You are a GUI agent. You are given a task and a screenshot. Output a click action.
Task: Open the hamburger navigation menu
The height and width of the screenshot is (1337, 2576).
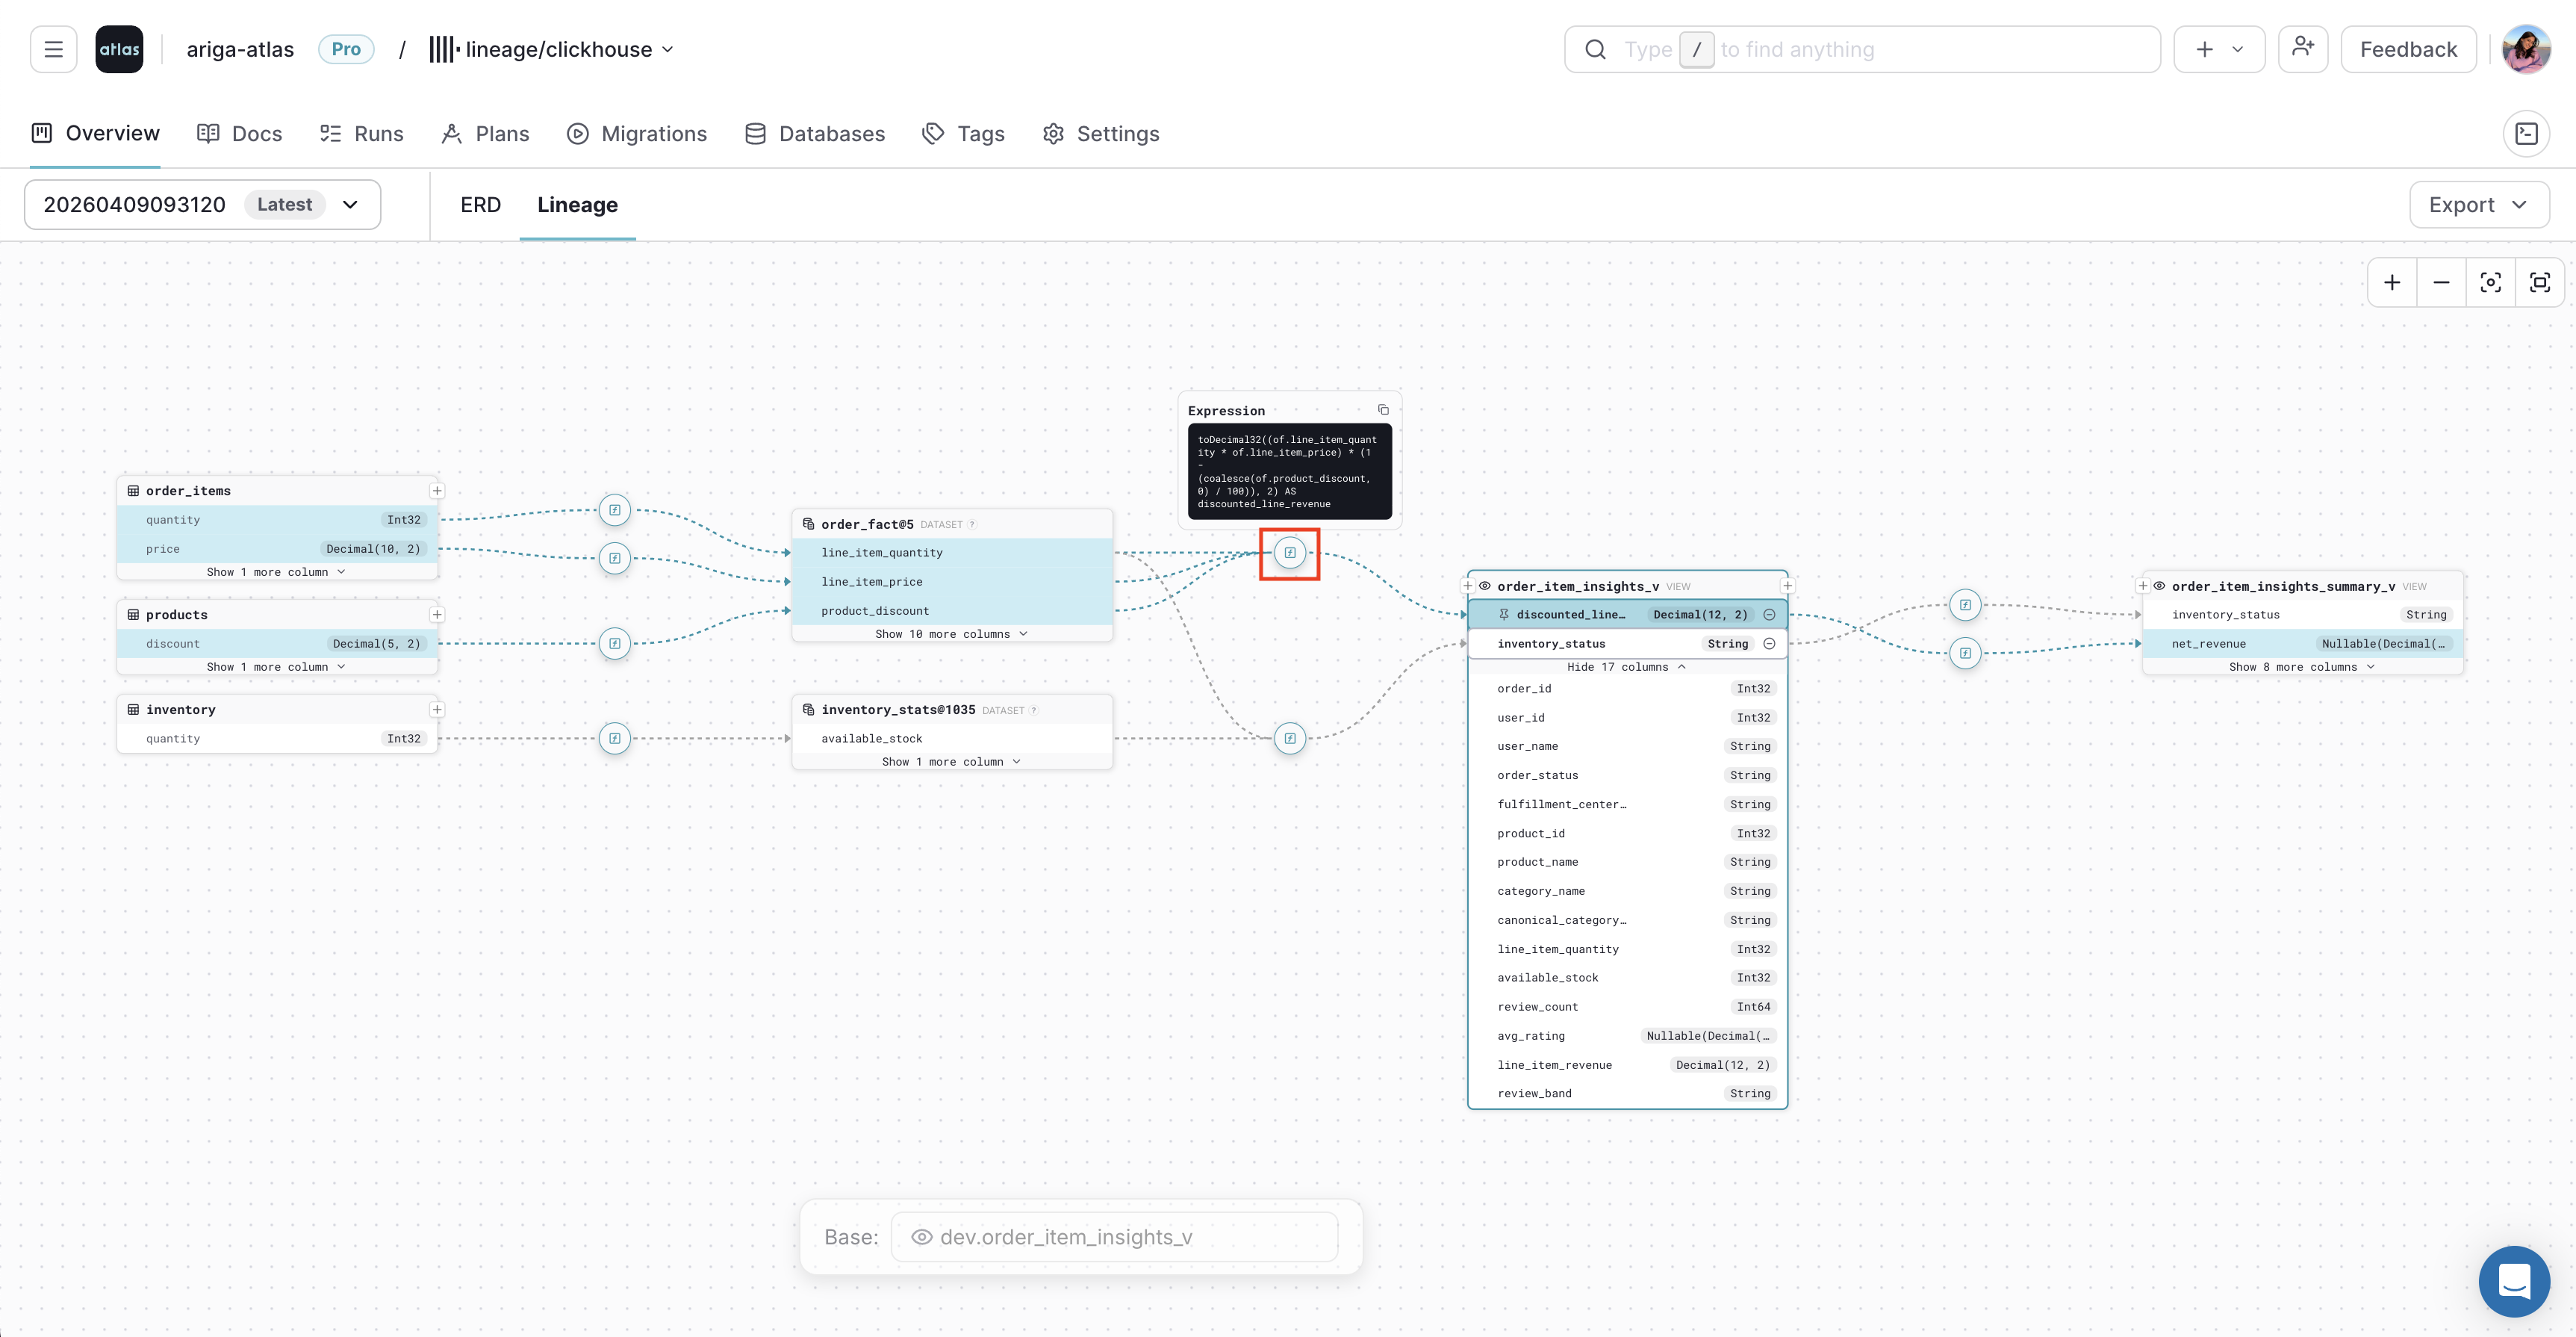(53, 48)
